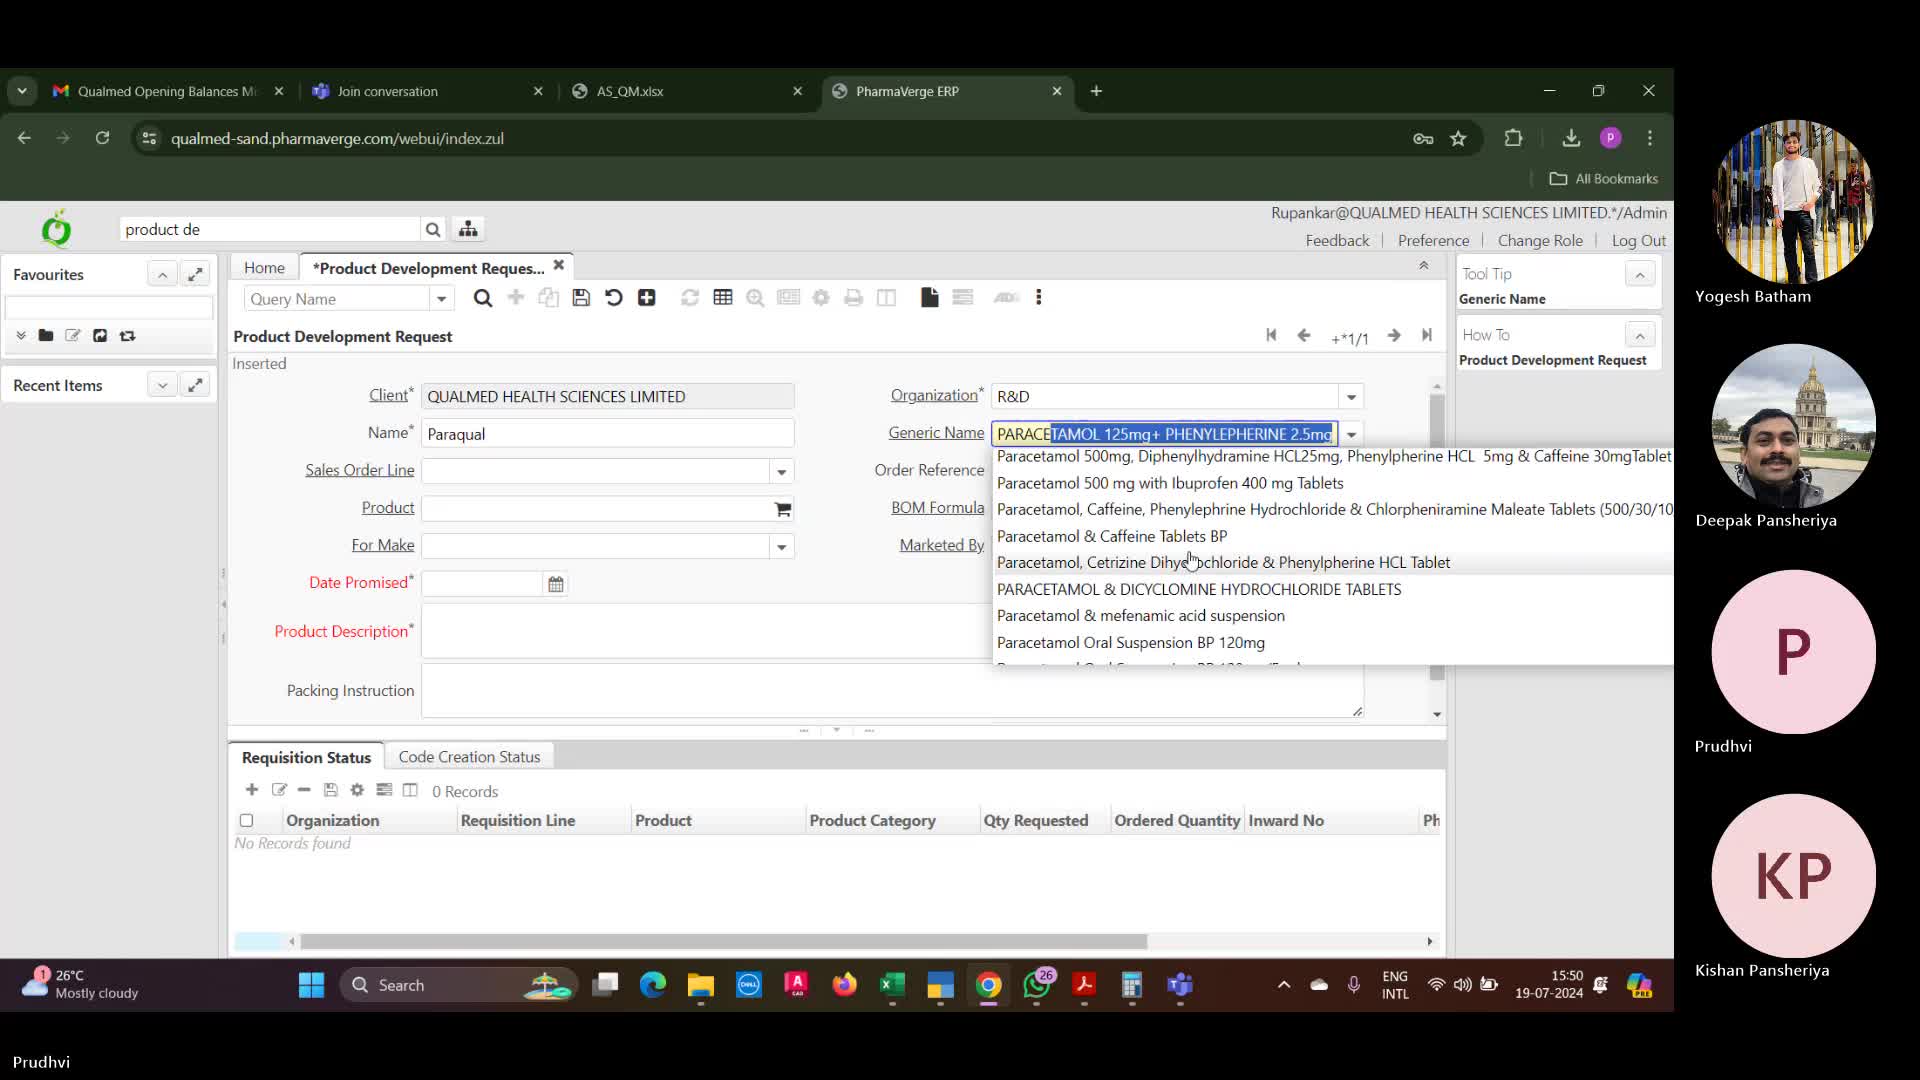Open the Preference link
This screenshot has width=1920, height=1080.
coord(1433,241)
